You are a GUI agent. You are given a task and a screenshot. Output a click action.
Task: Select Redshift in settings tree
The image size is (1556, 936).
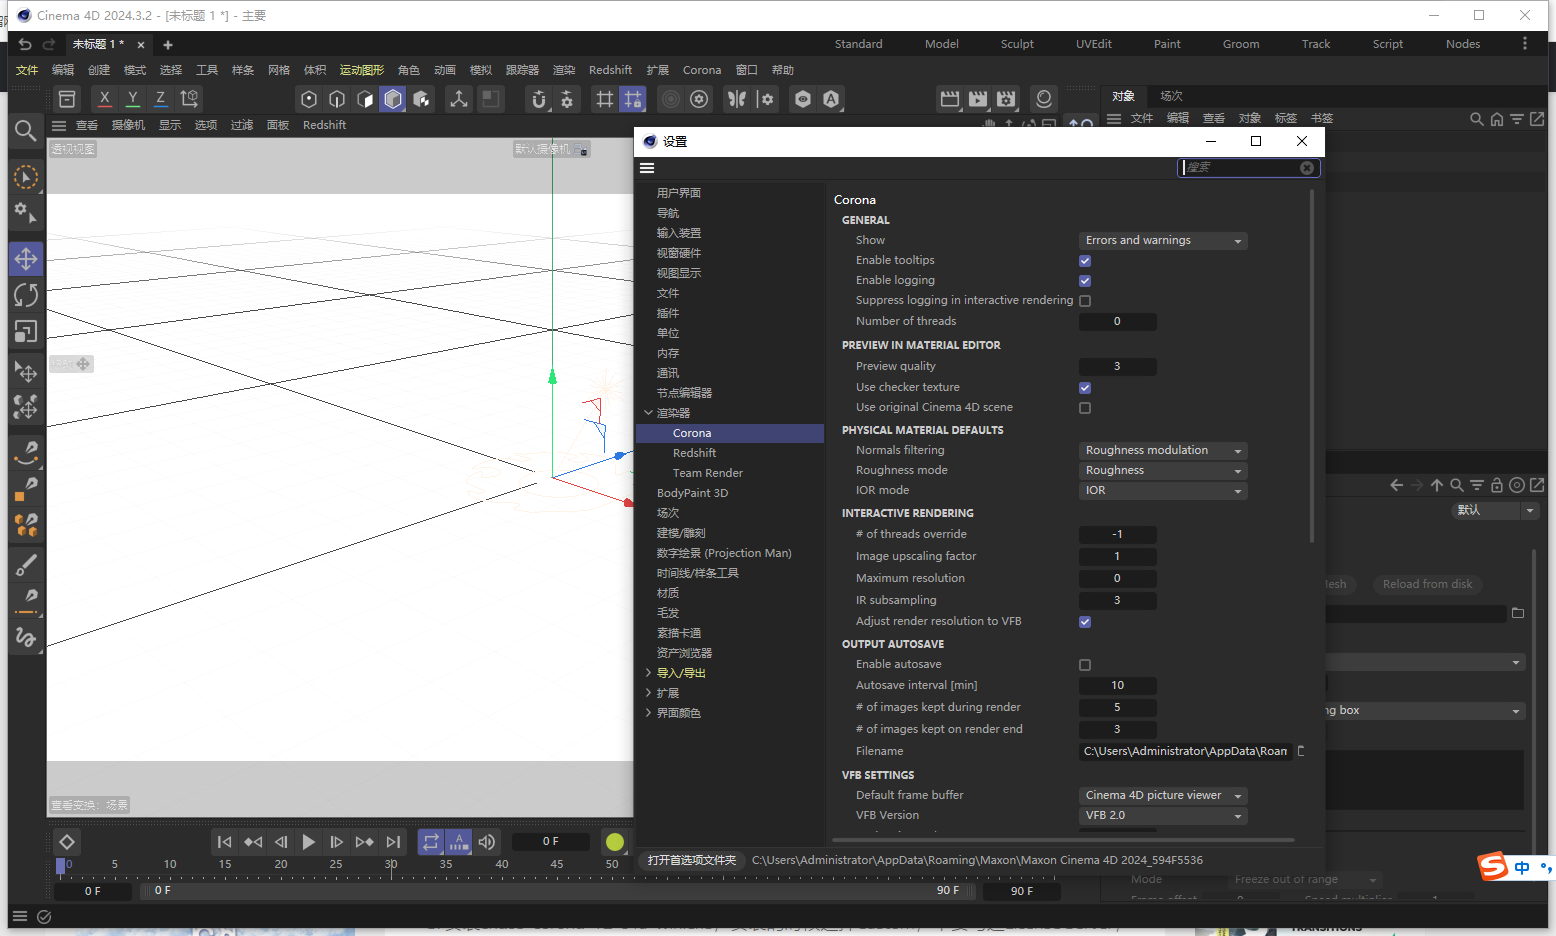click(x=694, y=453)
